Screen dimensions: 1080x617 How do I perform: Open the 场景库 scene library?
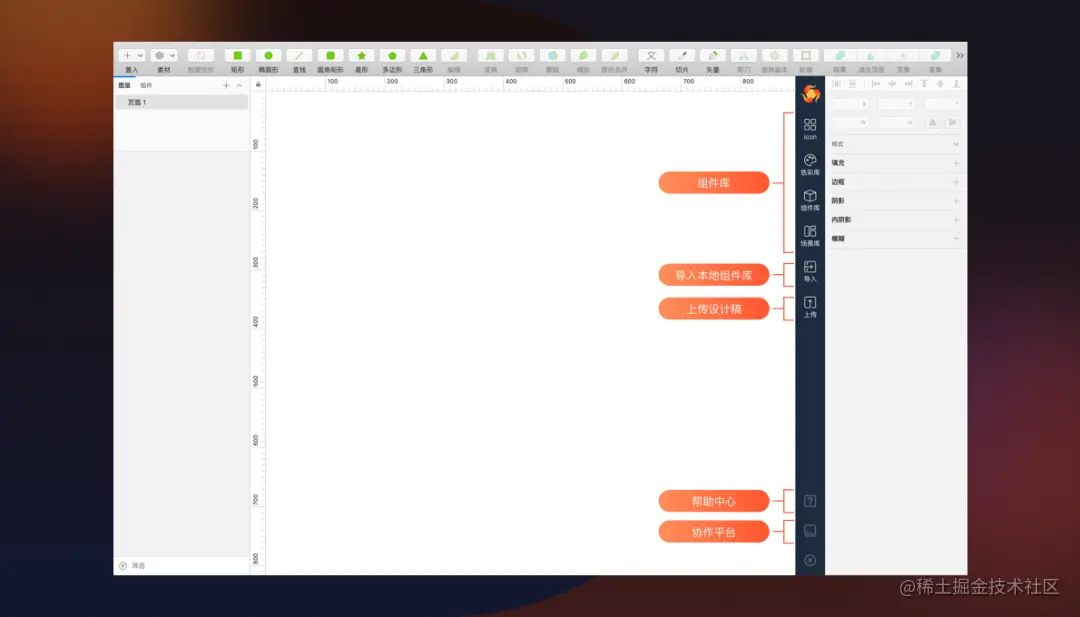pos(810,236)
